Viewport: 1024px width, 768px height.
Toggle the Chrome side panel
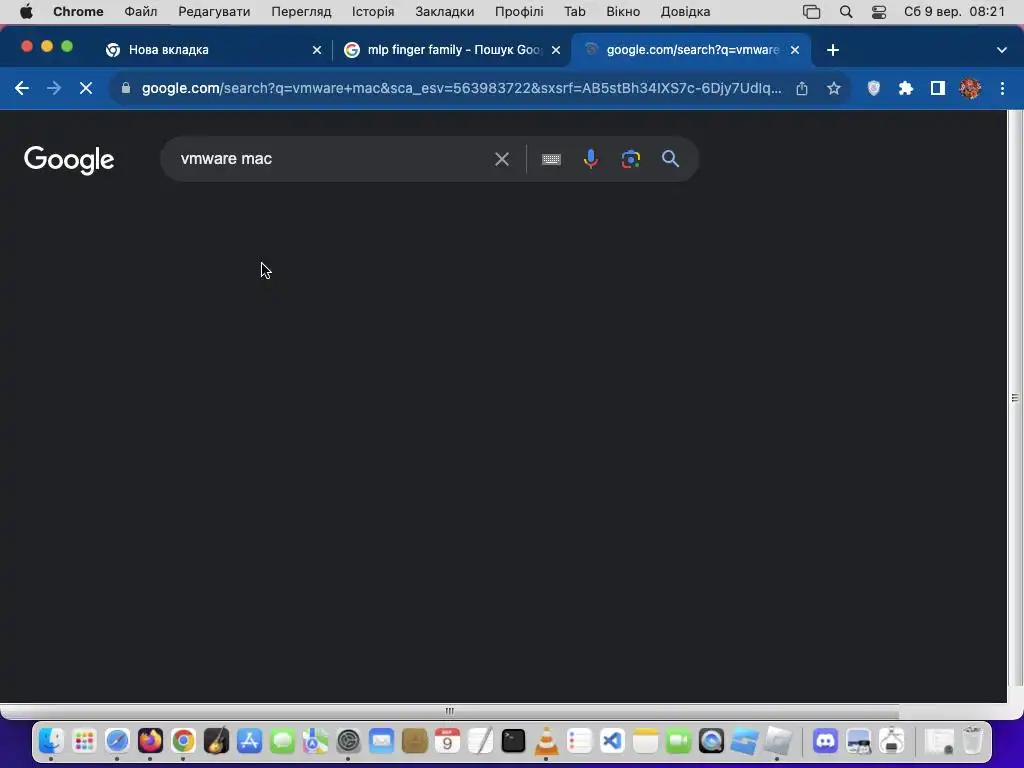point(938,88)
